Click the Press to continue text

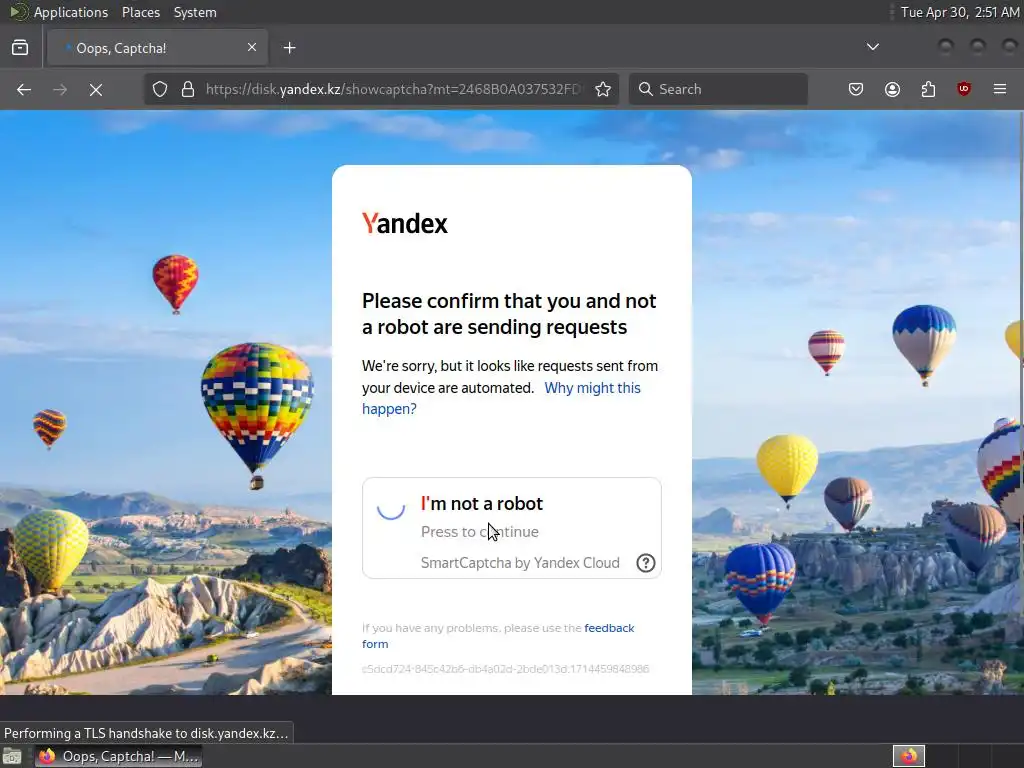[x=480, y=532]
